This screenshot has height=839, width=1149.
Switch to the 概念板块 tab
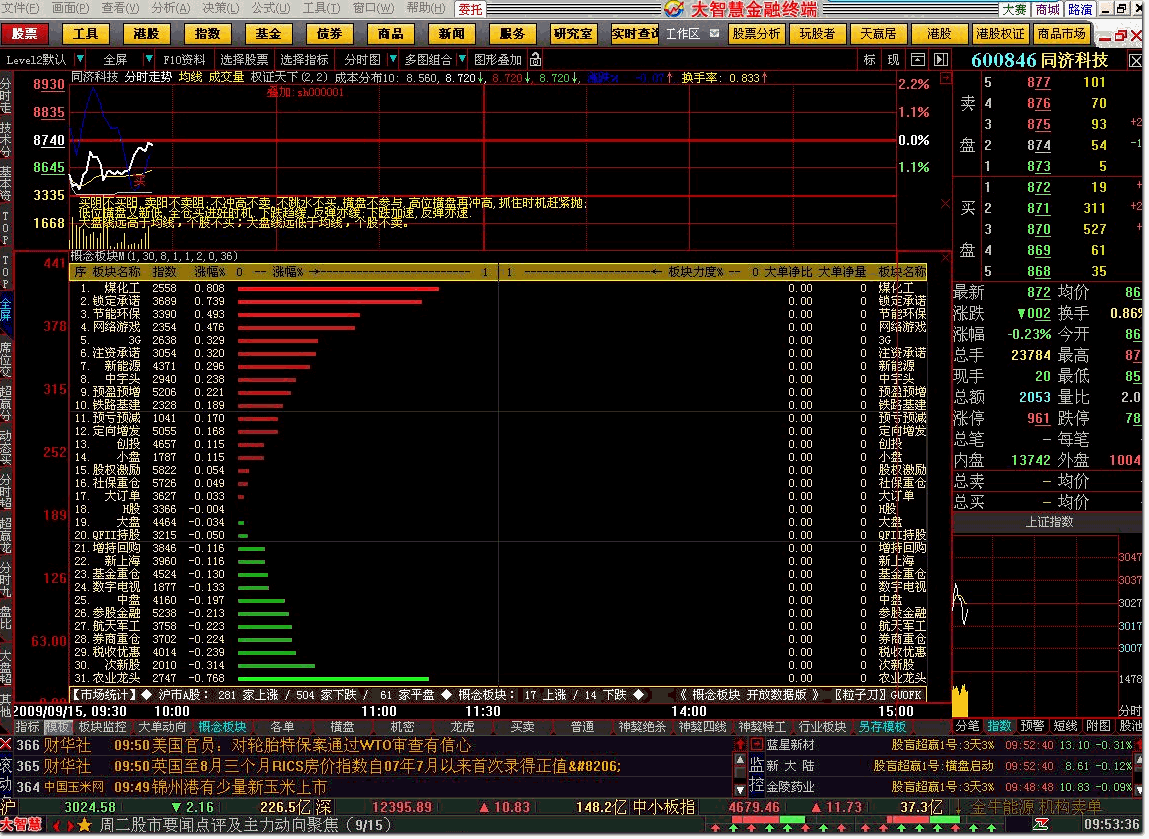pyautogui.click(x=223, y=727)
